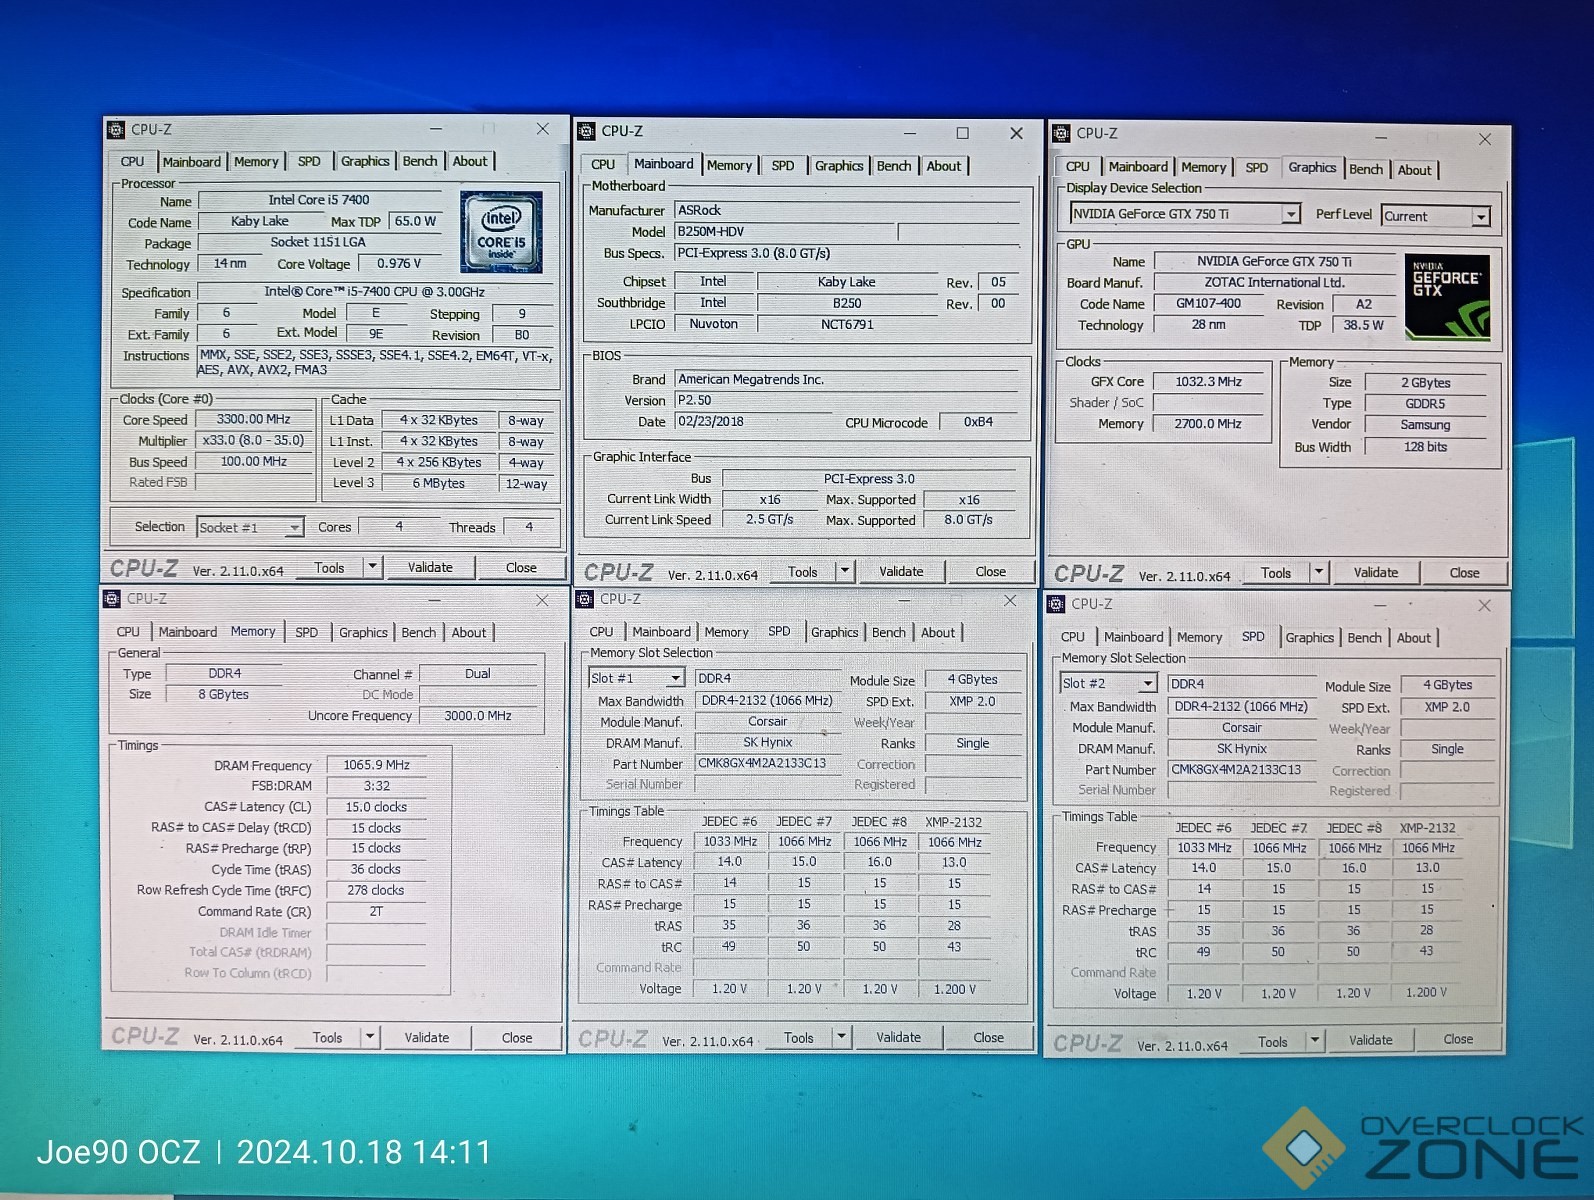This screenshot has height=1200, width=1594.
Task: Select the motherboard model field B250M-HDV
Action: (x=786, y=231)
